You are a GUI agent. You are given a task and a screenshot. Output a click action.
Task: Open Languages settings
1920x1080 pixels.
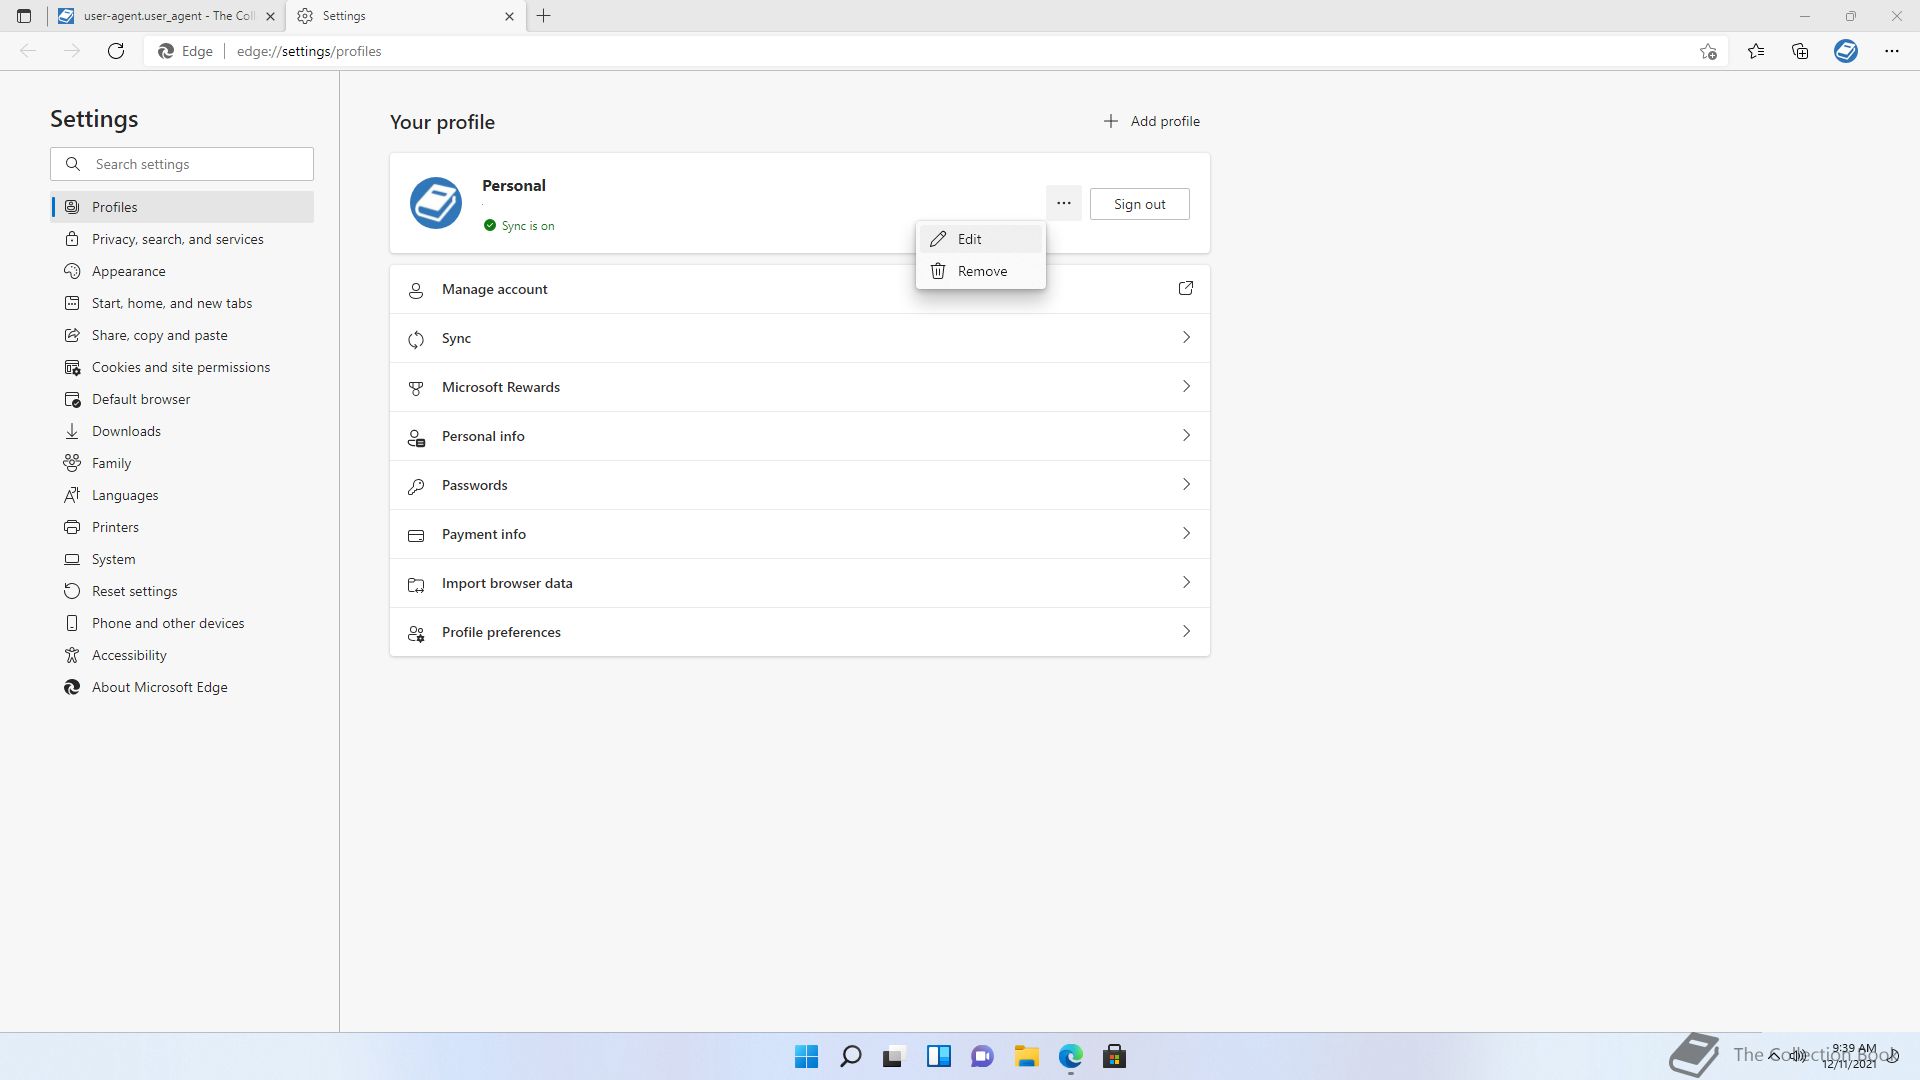tap(182, 495)
